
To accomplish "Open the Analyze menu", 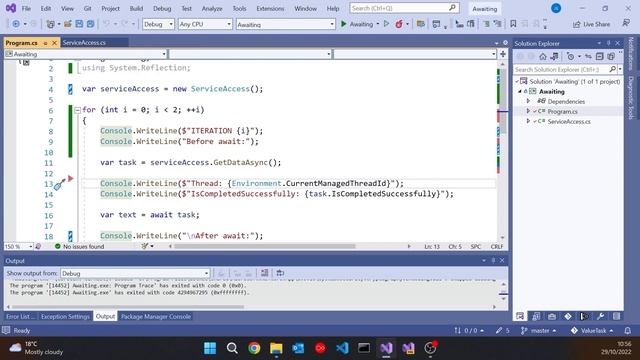I will [212, 8].
